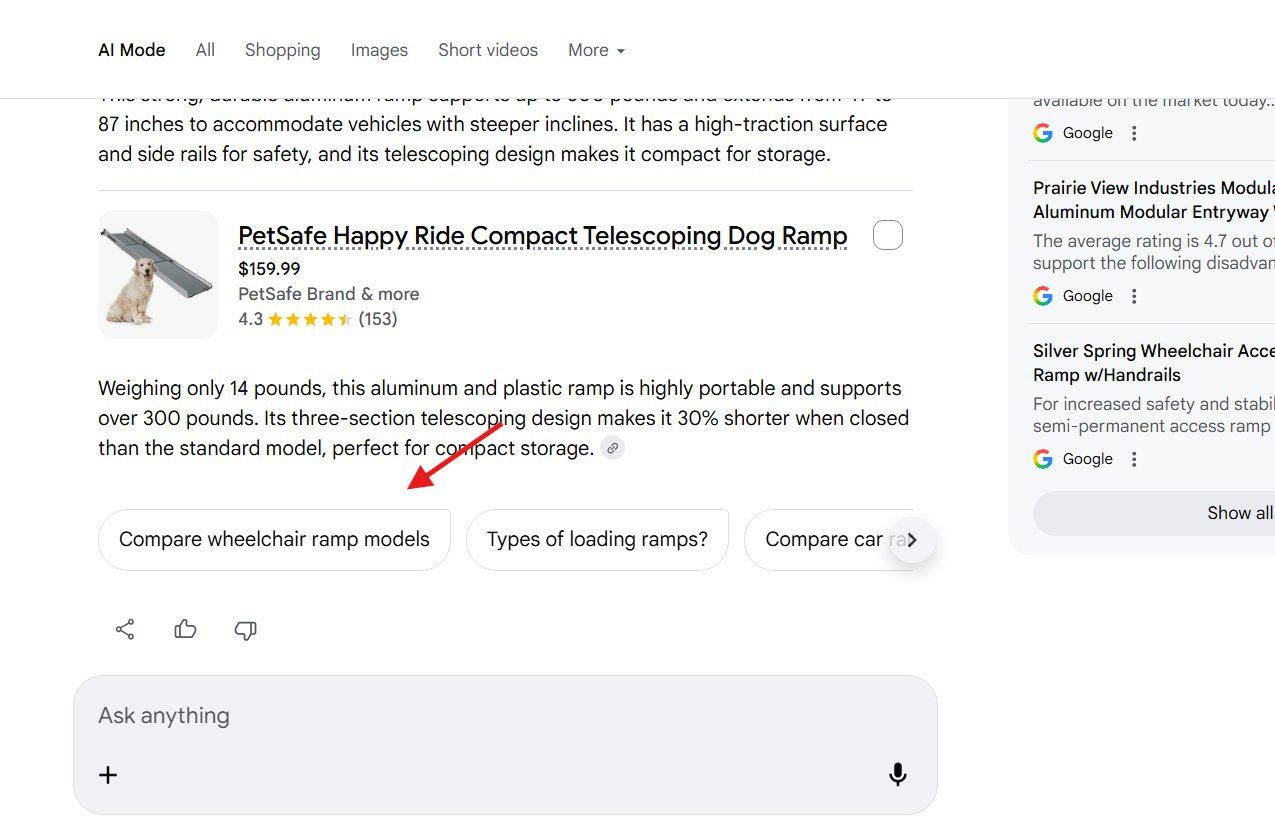1275x836 pixels.
Task: Click into the Ask anything input field
Action: [480, 716]
